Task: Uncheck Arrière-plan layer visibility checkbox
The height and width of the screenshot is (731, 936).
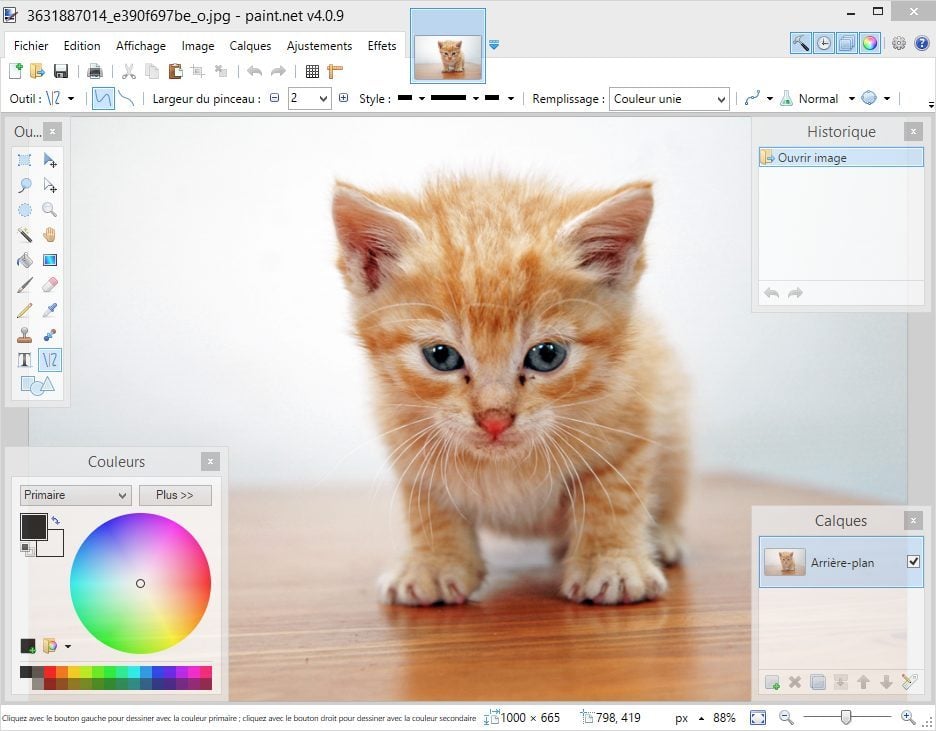Action: (x=913, y=562)
